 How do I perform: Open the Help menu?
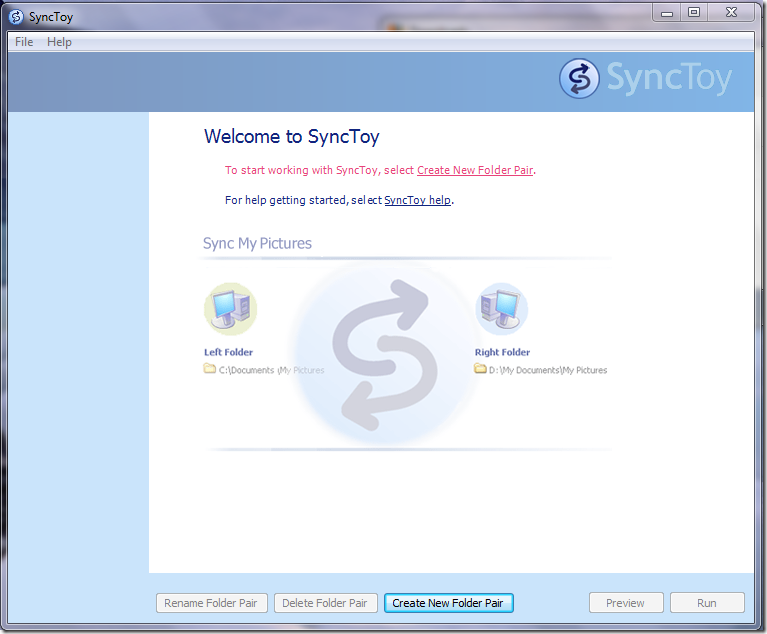coord(59,42)
